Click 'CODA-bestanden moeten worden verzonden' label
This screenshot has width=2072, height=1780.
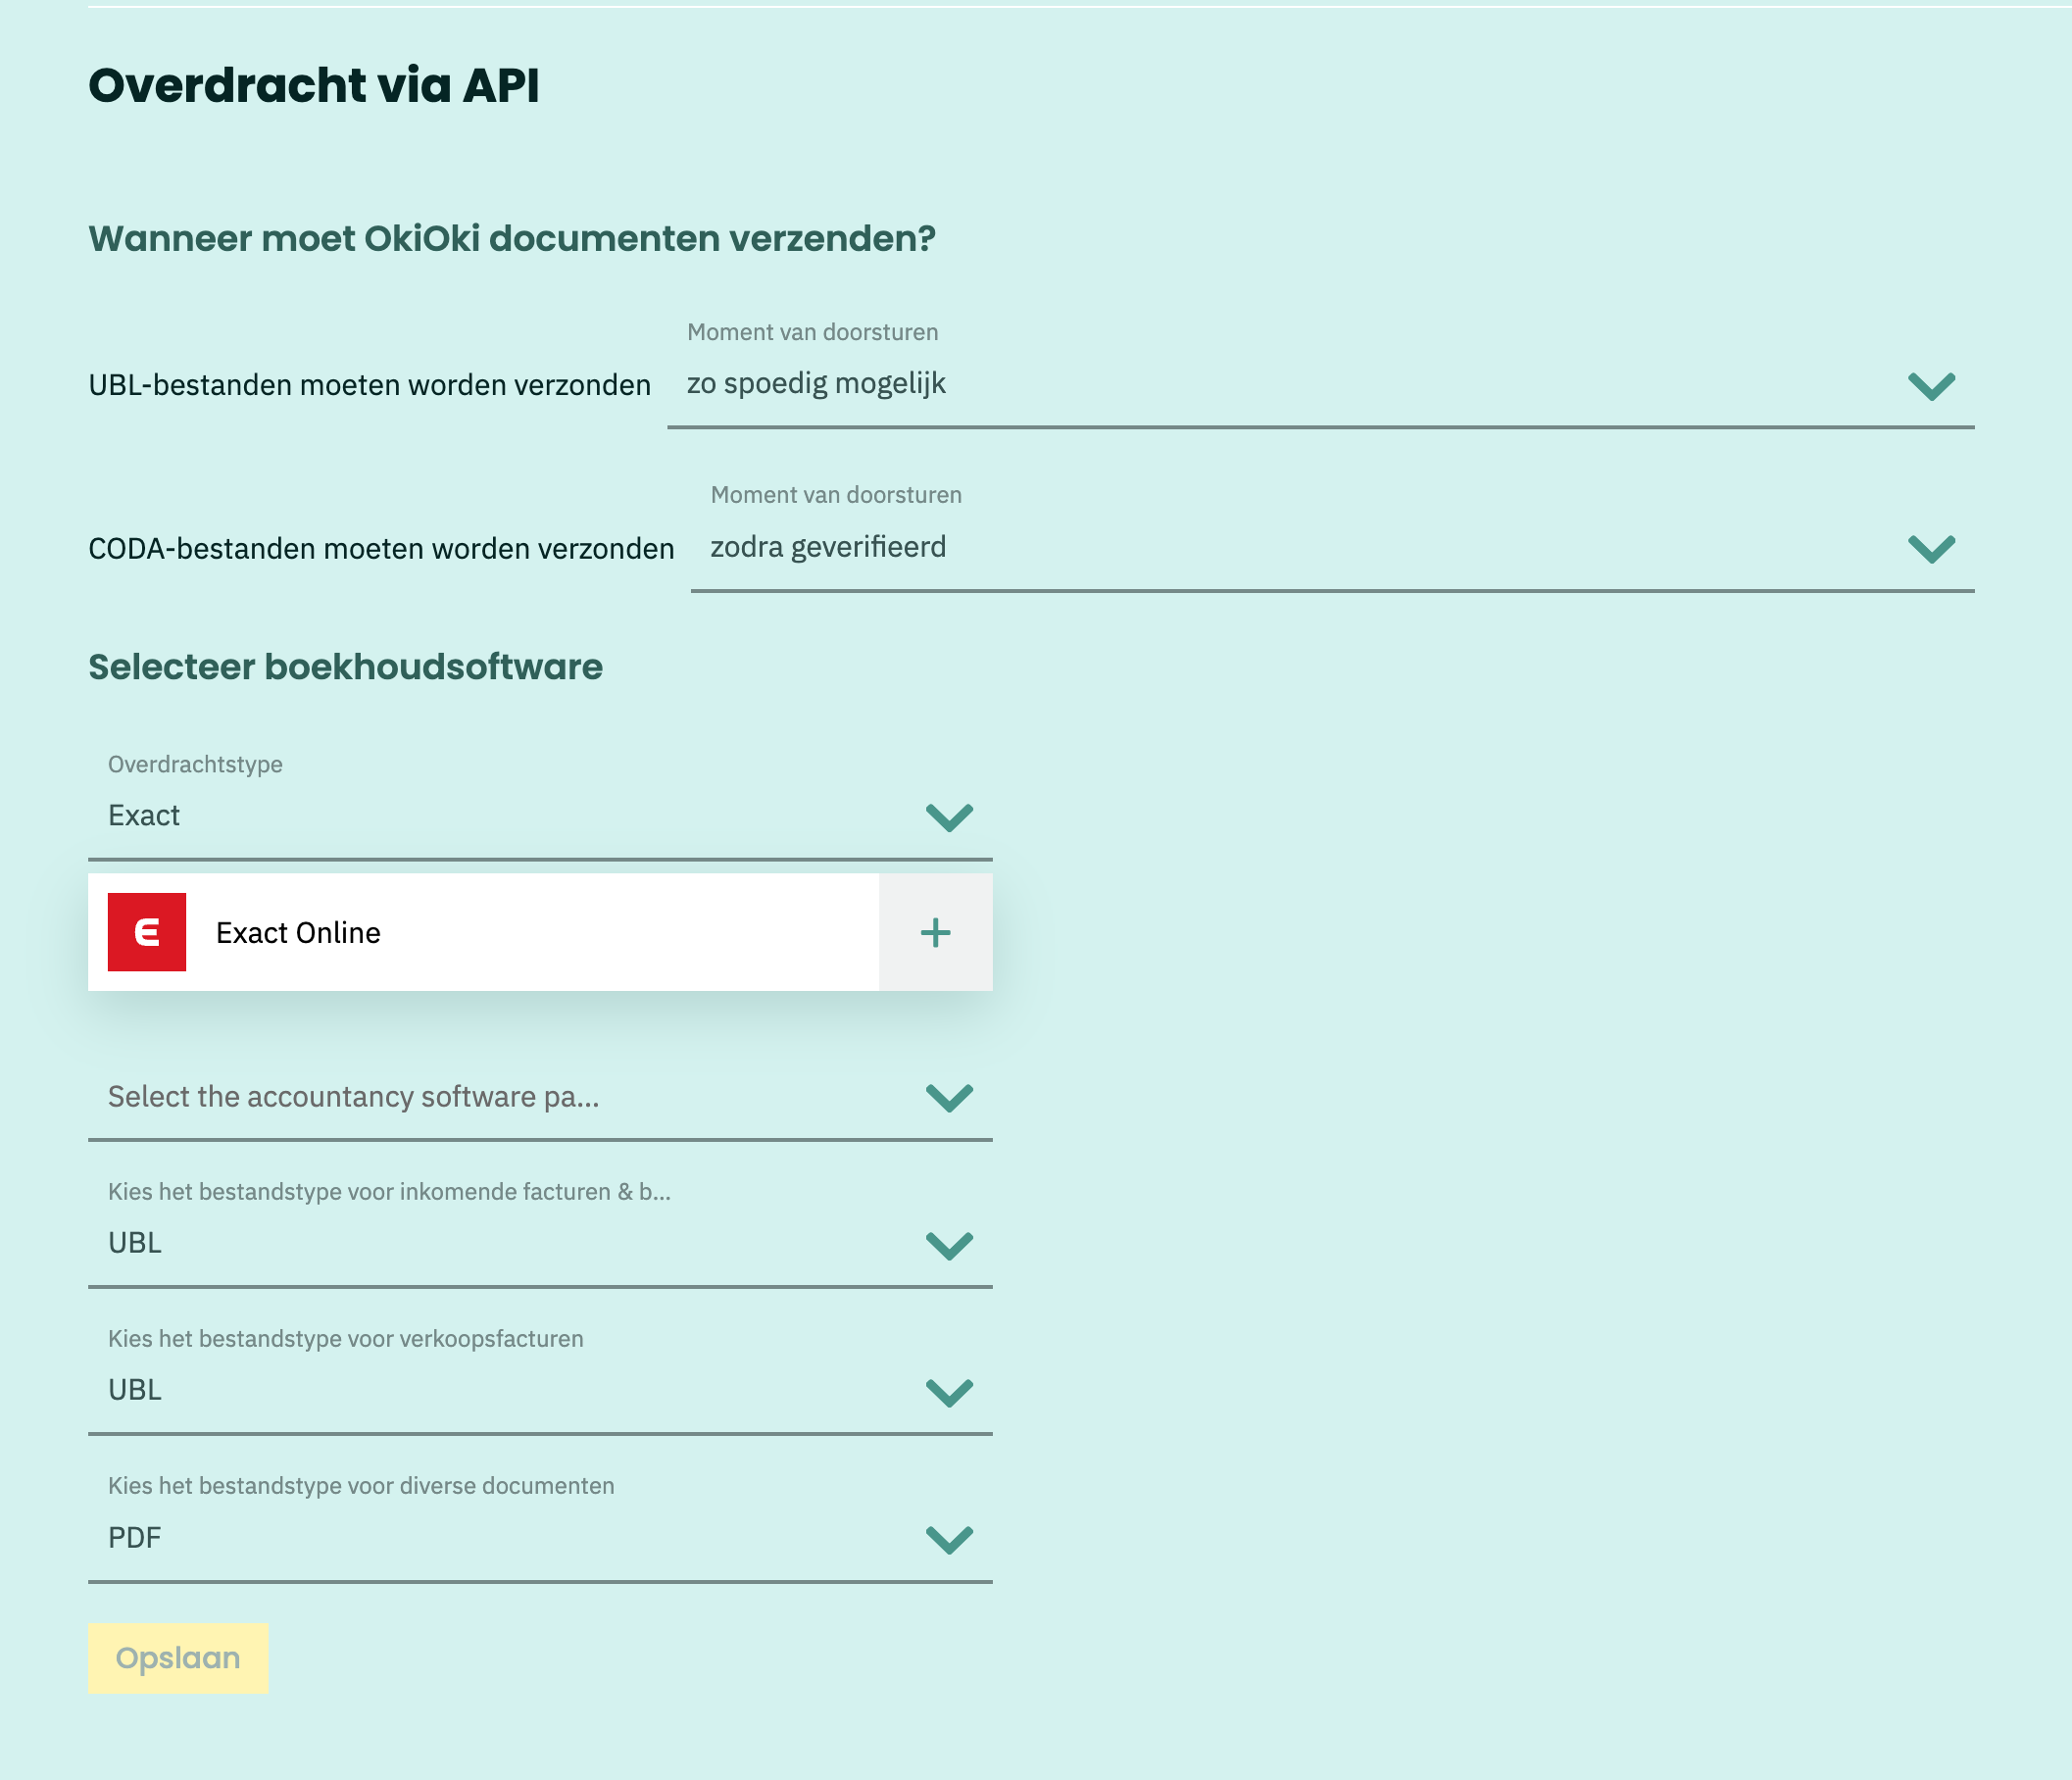tap(381, 549)
